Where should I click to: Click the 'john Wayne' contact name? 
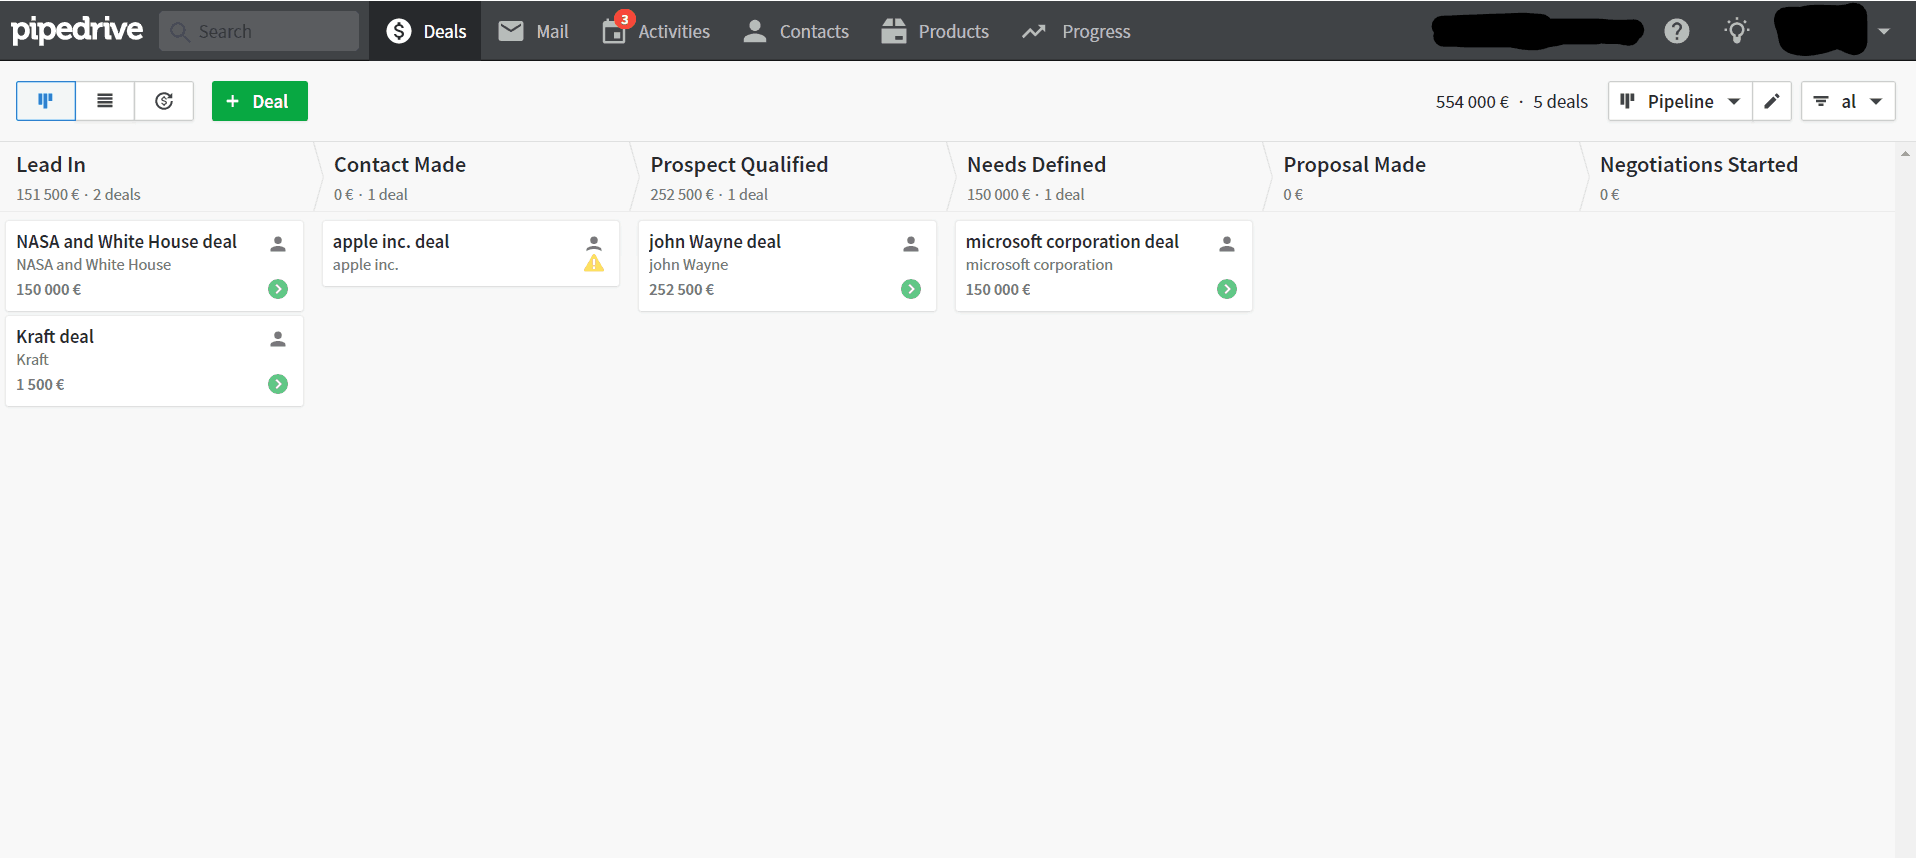tap(688, 265)
